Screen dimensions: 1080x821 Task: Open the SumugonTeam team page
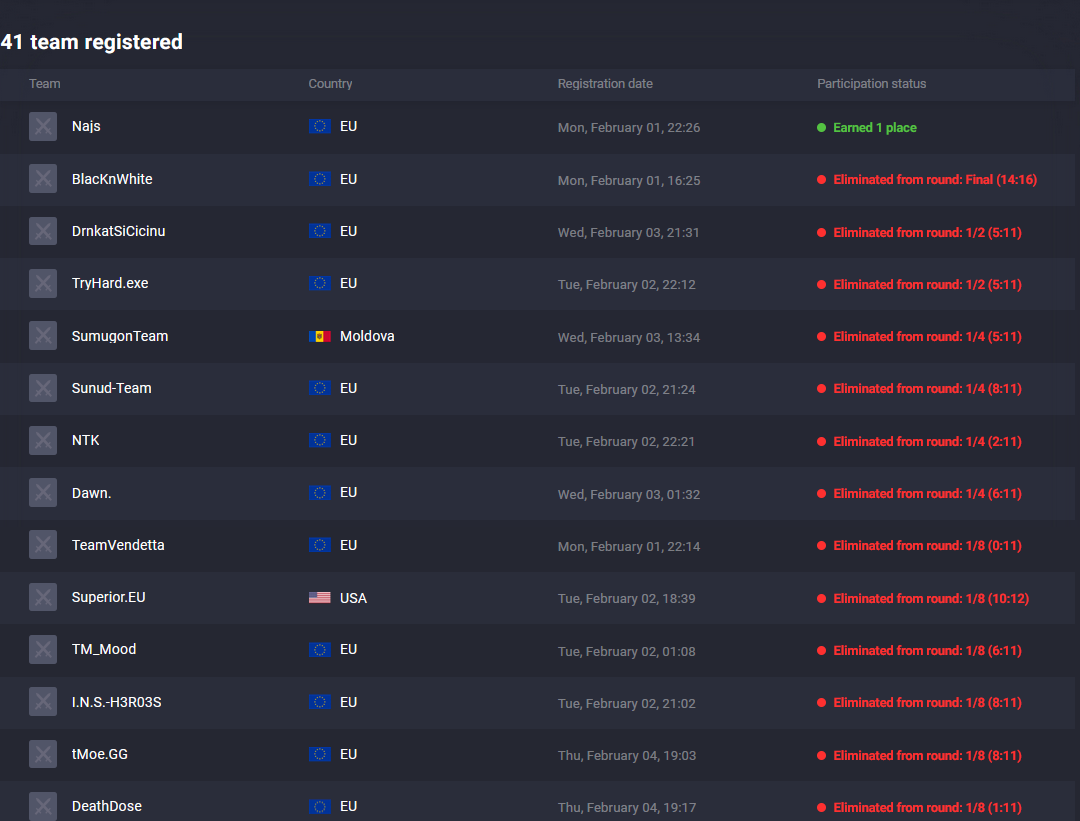pyautogui.click(x=120, y=336)
